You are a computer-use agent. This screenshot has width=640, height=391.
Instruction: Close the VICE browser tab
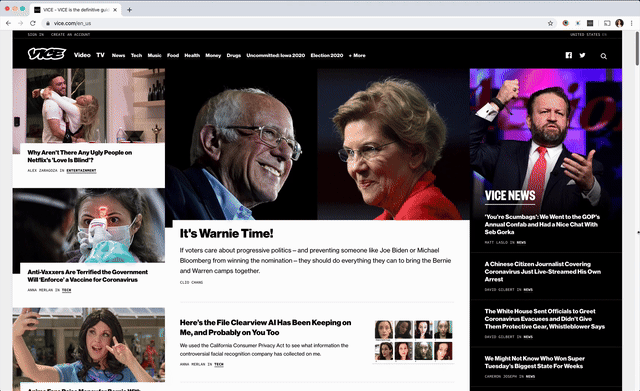pyautogui.click(x=115, y=10)
